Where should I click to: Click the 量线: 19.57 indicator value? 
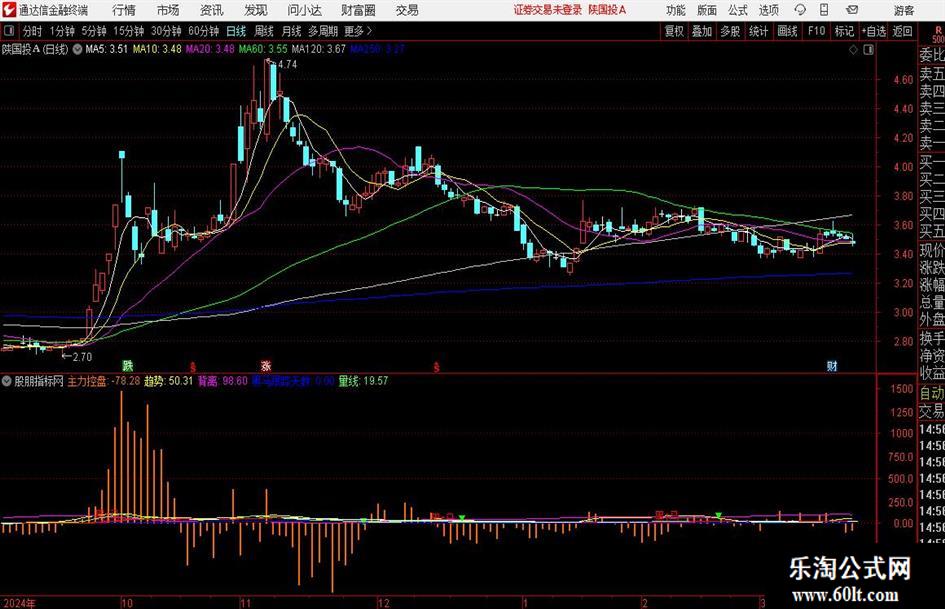pos(363,381)
